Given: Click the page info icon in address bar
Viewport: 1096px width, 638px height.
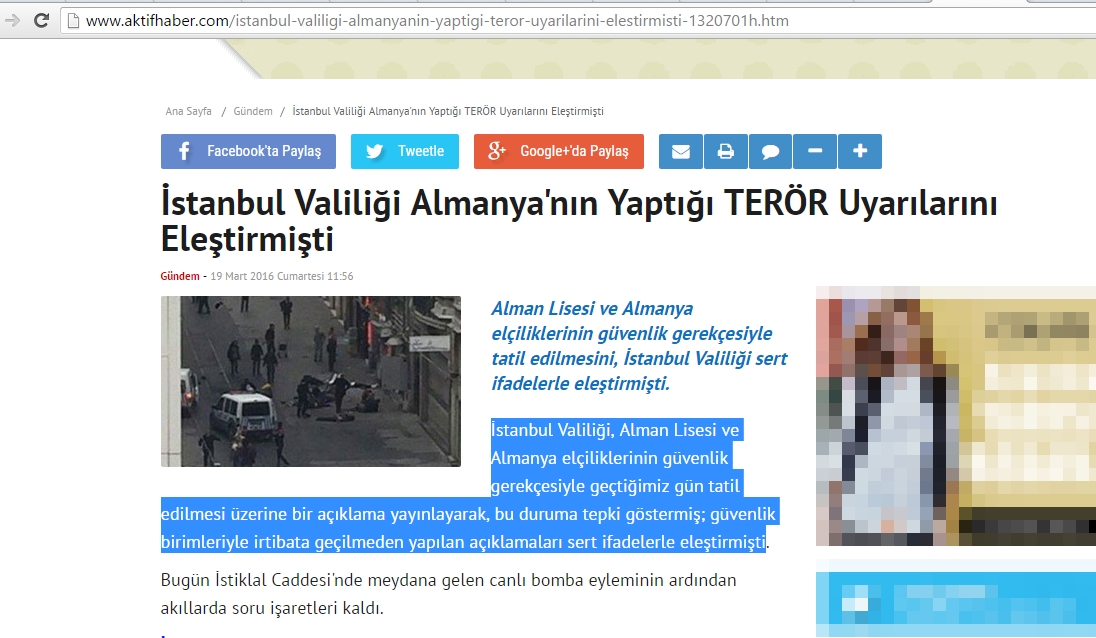Looking at the screenshot, I should pyautogui.click(x=73, y=20).
